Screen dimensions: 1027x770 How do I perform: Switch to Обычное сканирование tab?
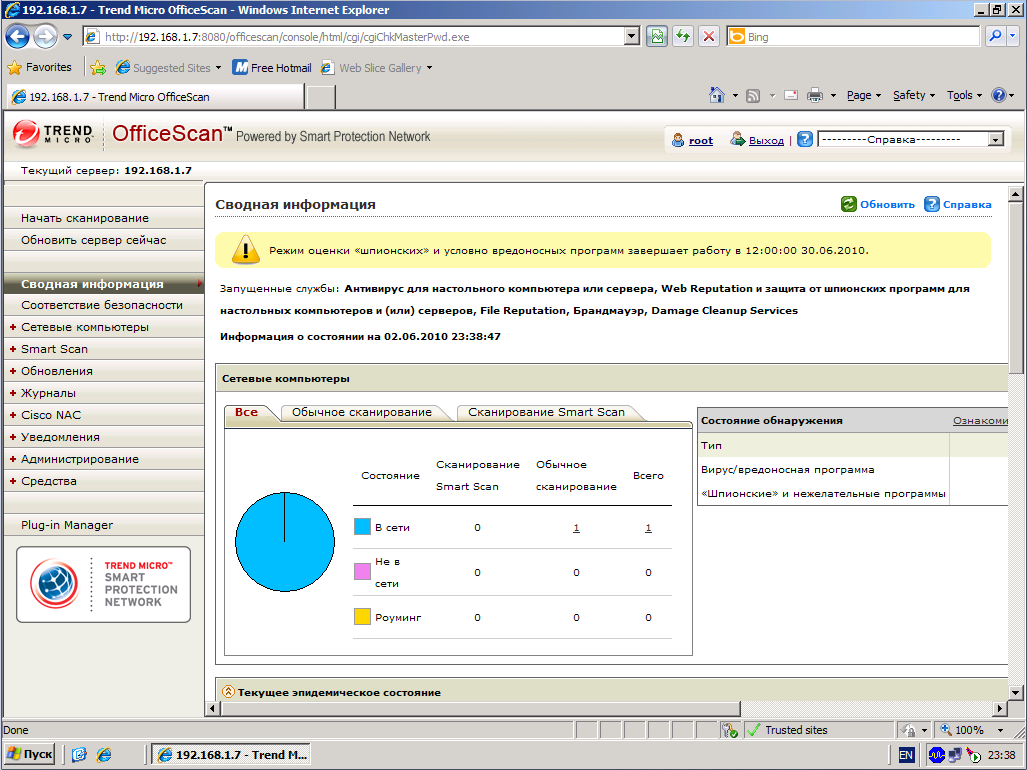(x=362, y=412)
